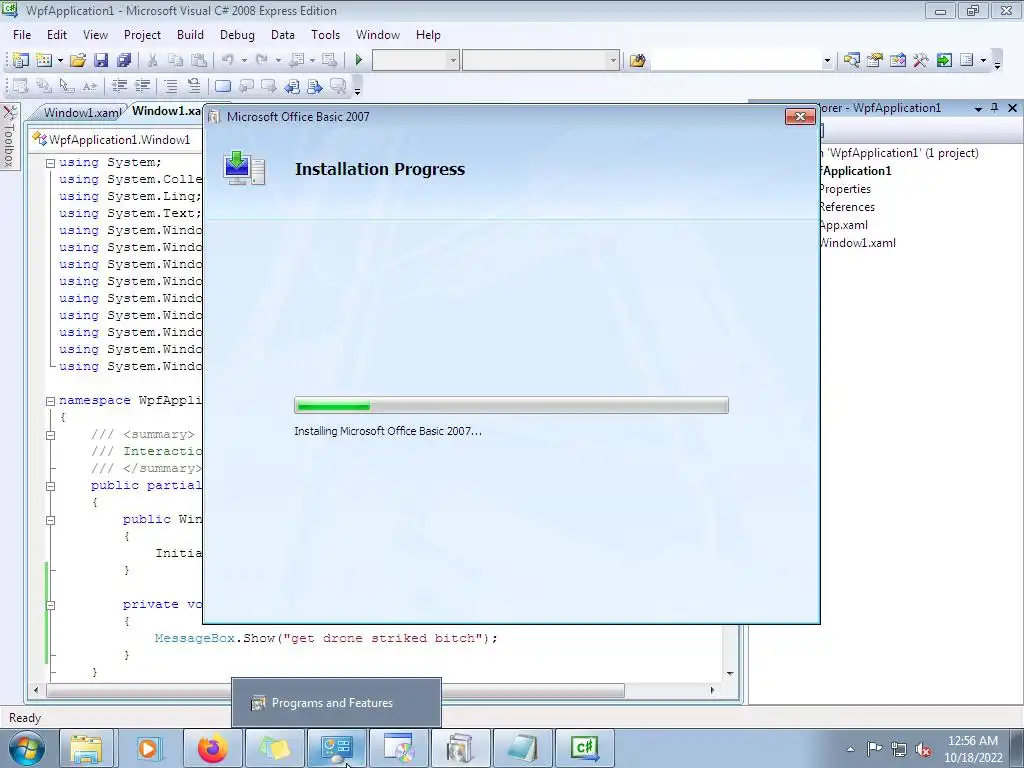Click the Navigate Backward icon
The width and height of the screenshot is (1024, 768).
click(297, 60)
